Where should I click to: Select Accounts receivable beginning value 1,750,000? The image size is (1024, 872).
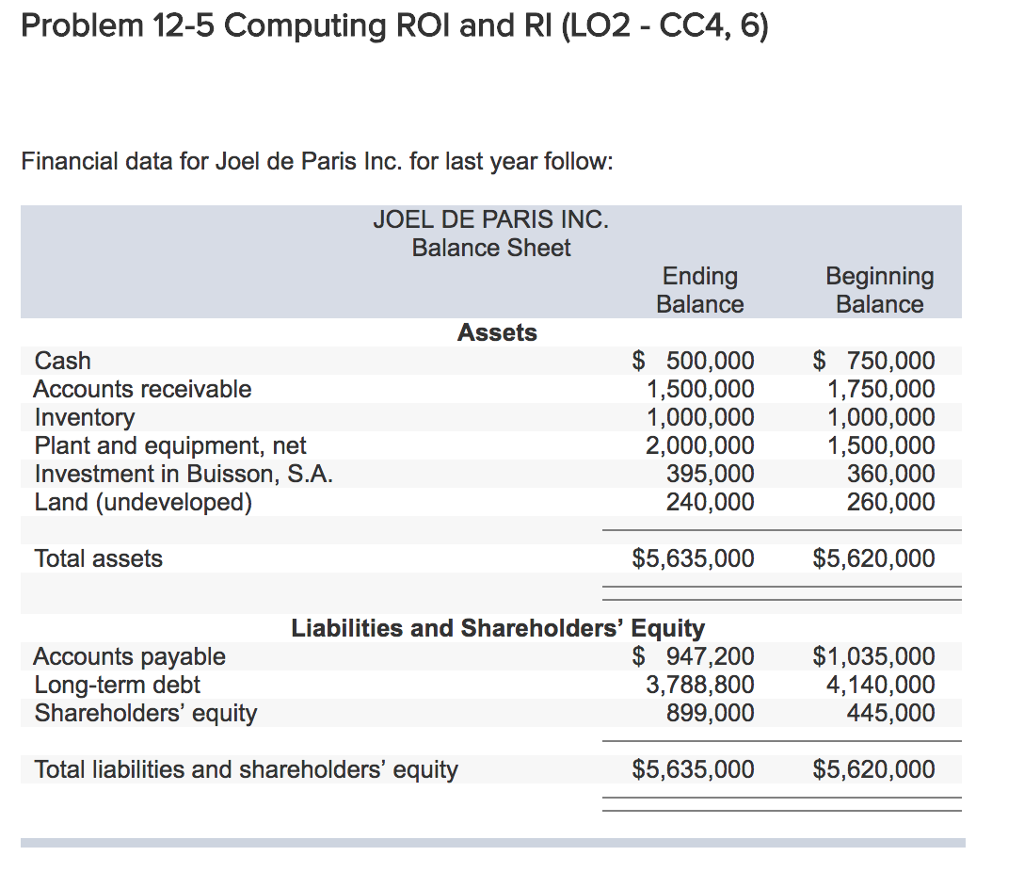881,389
